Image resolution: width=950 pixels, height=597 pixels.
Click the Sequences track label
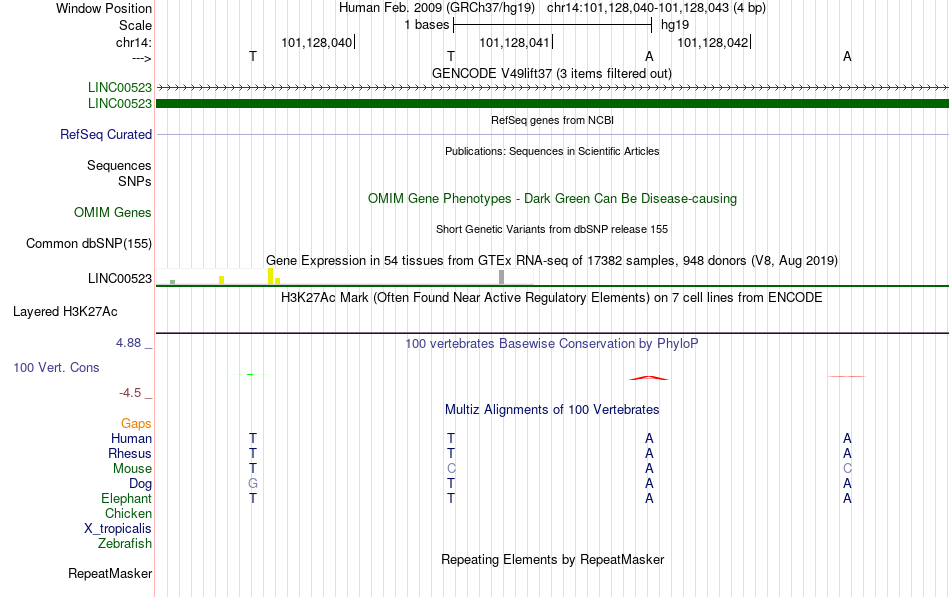[x=119, y=165]
